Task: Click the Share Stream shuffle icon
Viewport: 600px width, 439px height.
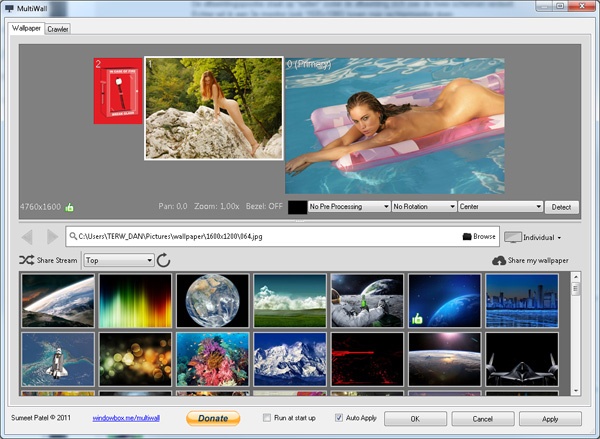Action: click(x=27, y=260)
